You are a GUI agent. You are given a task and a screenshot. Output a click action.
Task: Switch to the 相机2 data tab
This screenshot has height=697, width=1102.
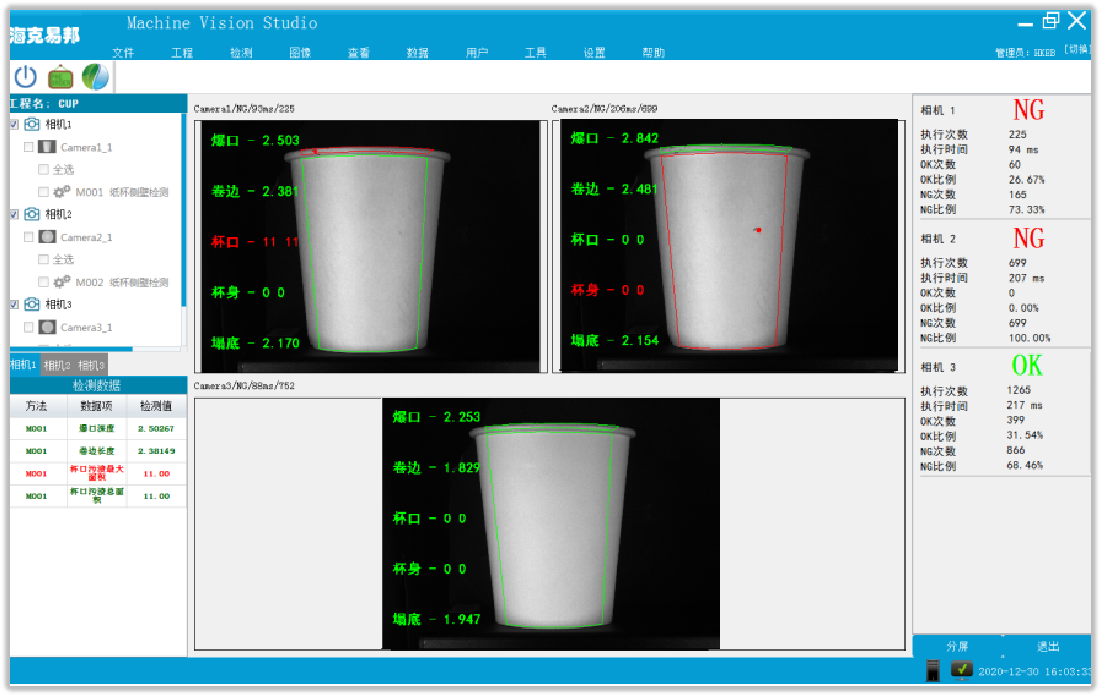[x=58, y=365]
